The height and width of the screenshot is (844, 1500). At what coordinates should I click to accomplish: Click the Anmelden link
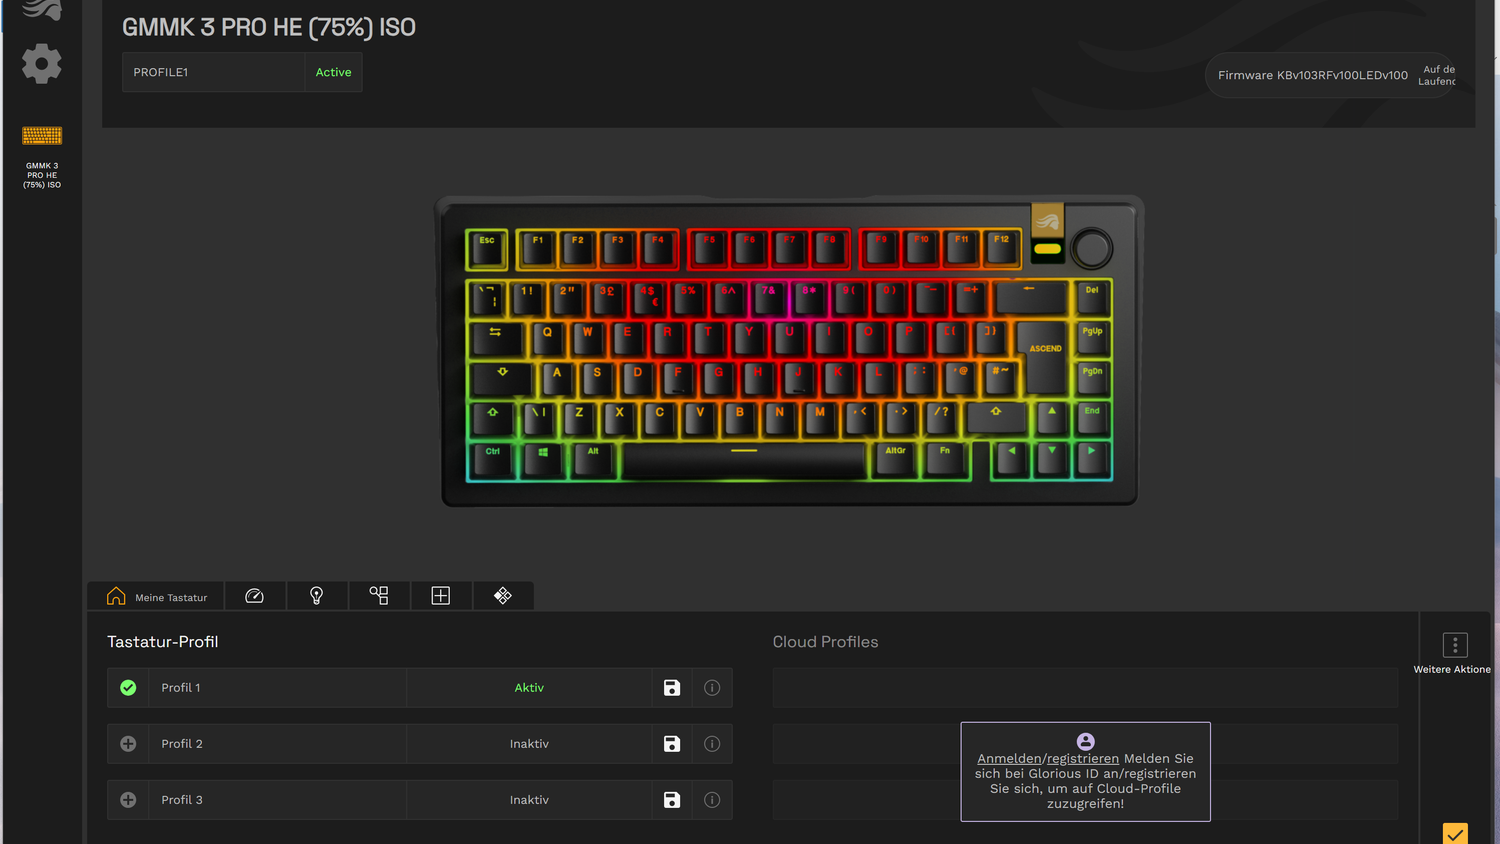click(1010, 759)
